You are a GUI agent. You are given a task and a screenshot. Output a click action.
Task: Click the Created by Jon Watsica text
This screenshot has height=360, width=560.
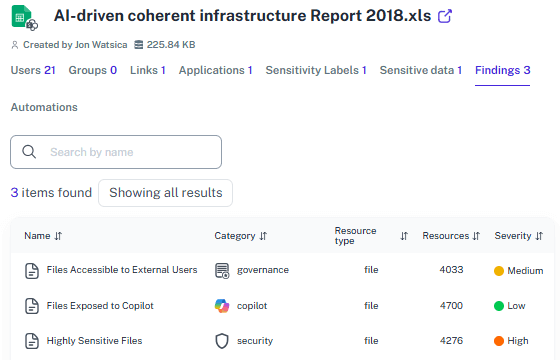[75, 45]
